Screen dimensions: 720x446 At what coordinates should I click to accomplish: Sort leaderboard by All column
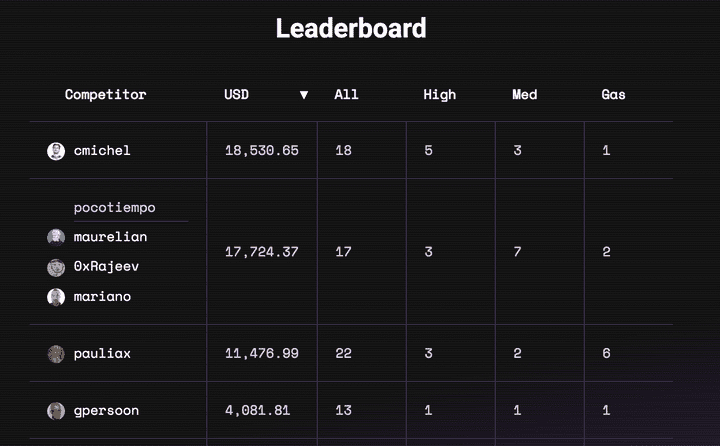click(346, 95)
